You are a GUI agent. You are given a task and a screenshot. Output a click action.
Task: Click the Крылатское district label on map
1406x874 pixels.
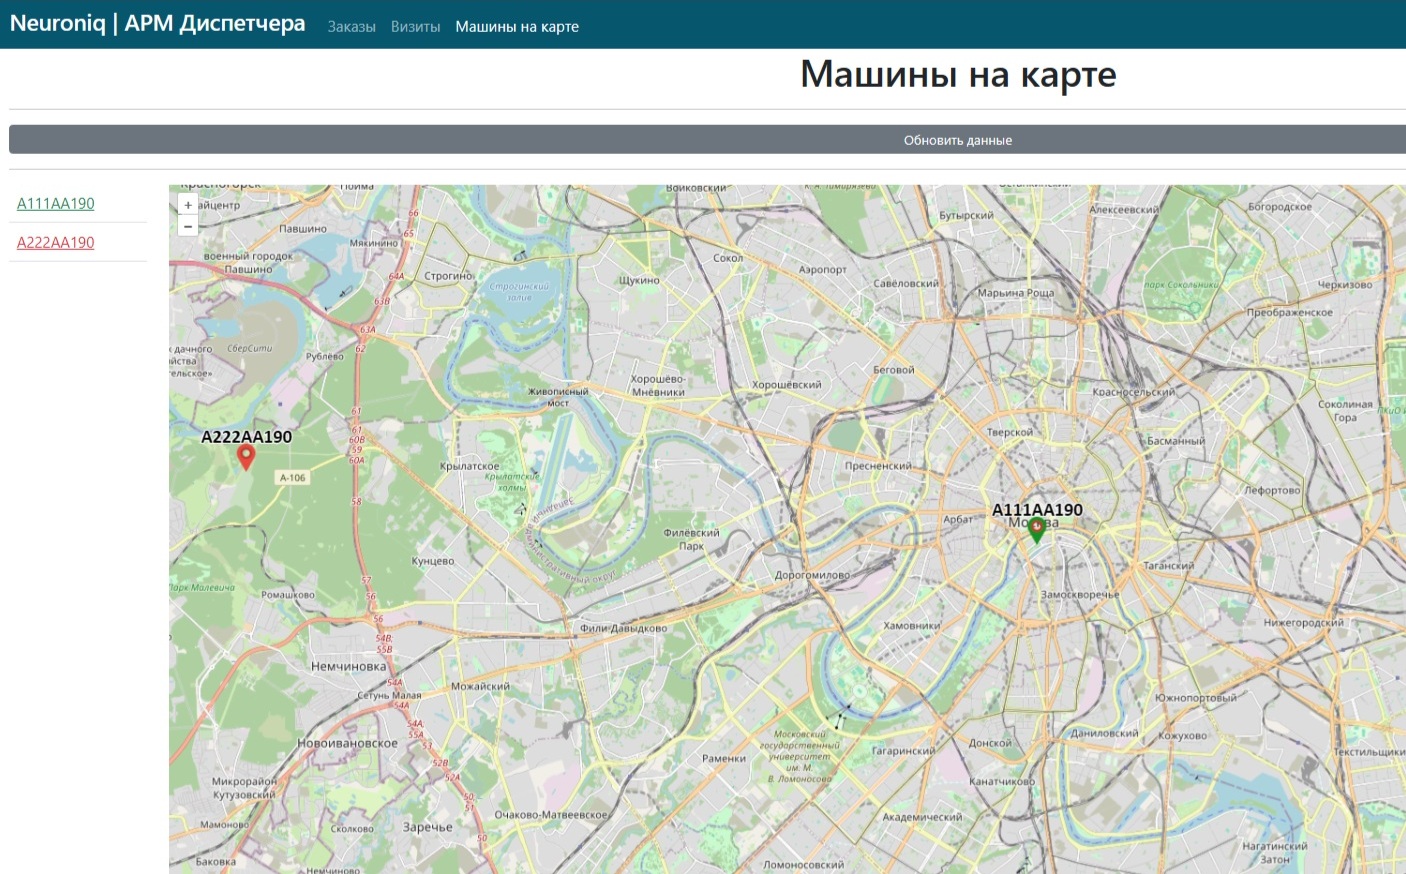pos(469,466)
